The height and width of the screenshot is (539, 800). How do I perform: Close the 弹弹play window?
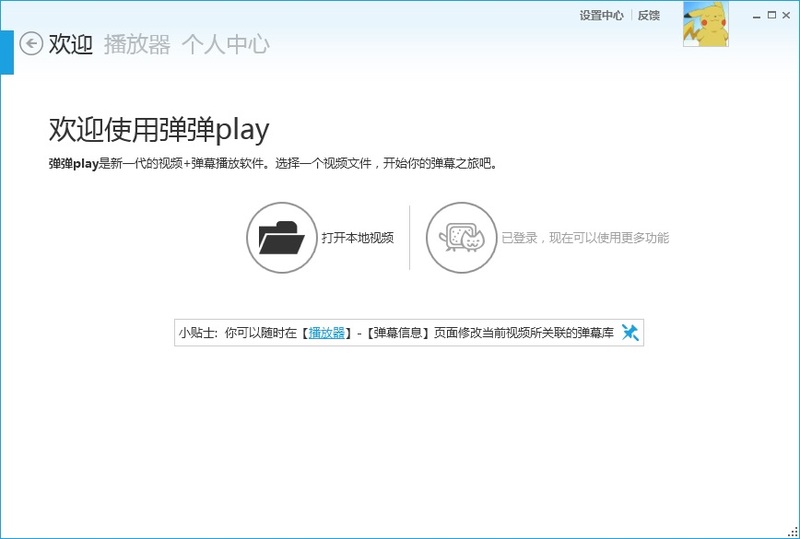point(787,15)
